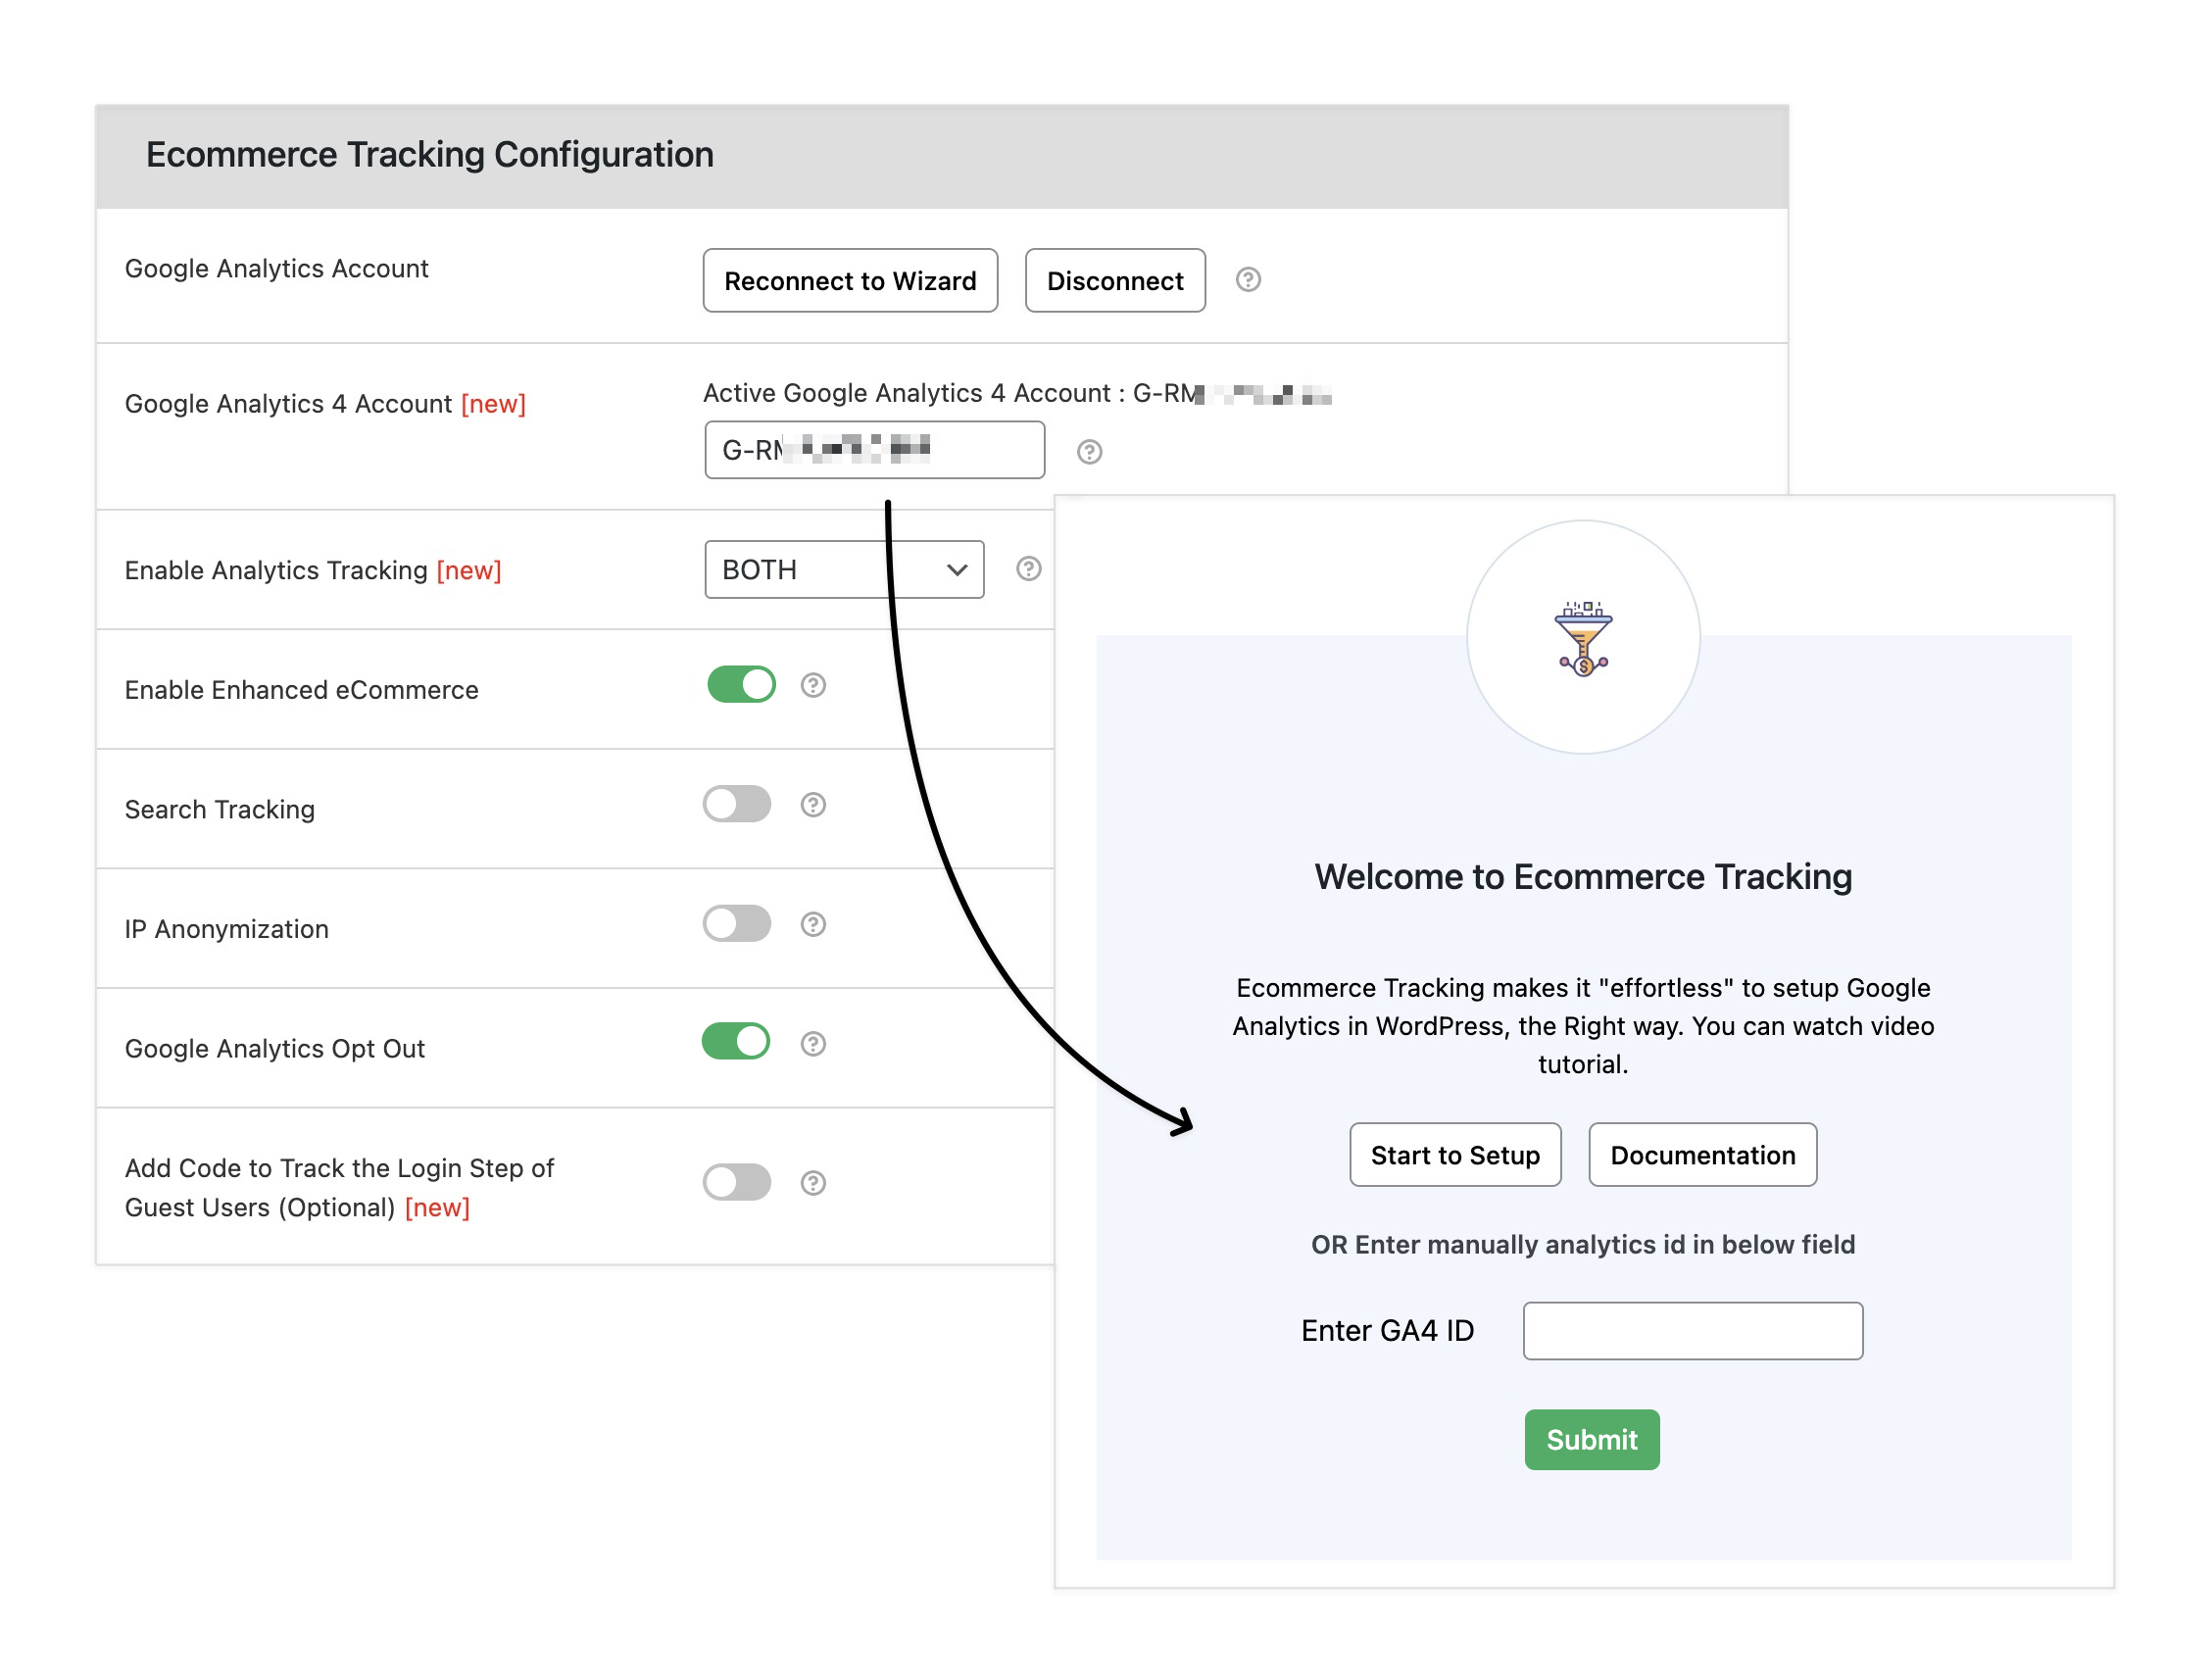Click the Google Analytics 4 account ID field
The image size is (2212, 1676).
click(874, 450)
